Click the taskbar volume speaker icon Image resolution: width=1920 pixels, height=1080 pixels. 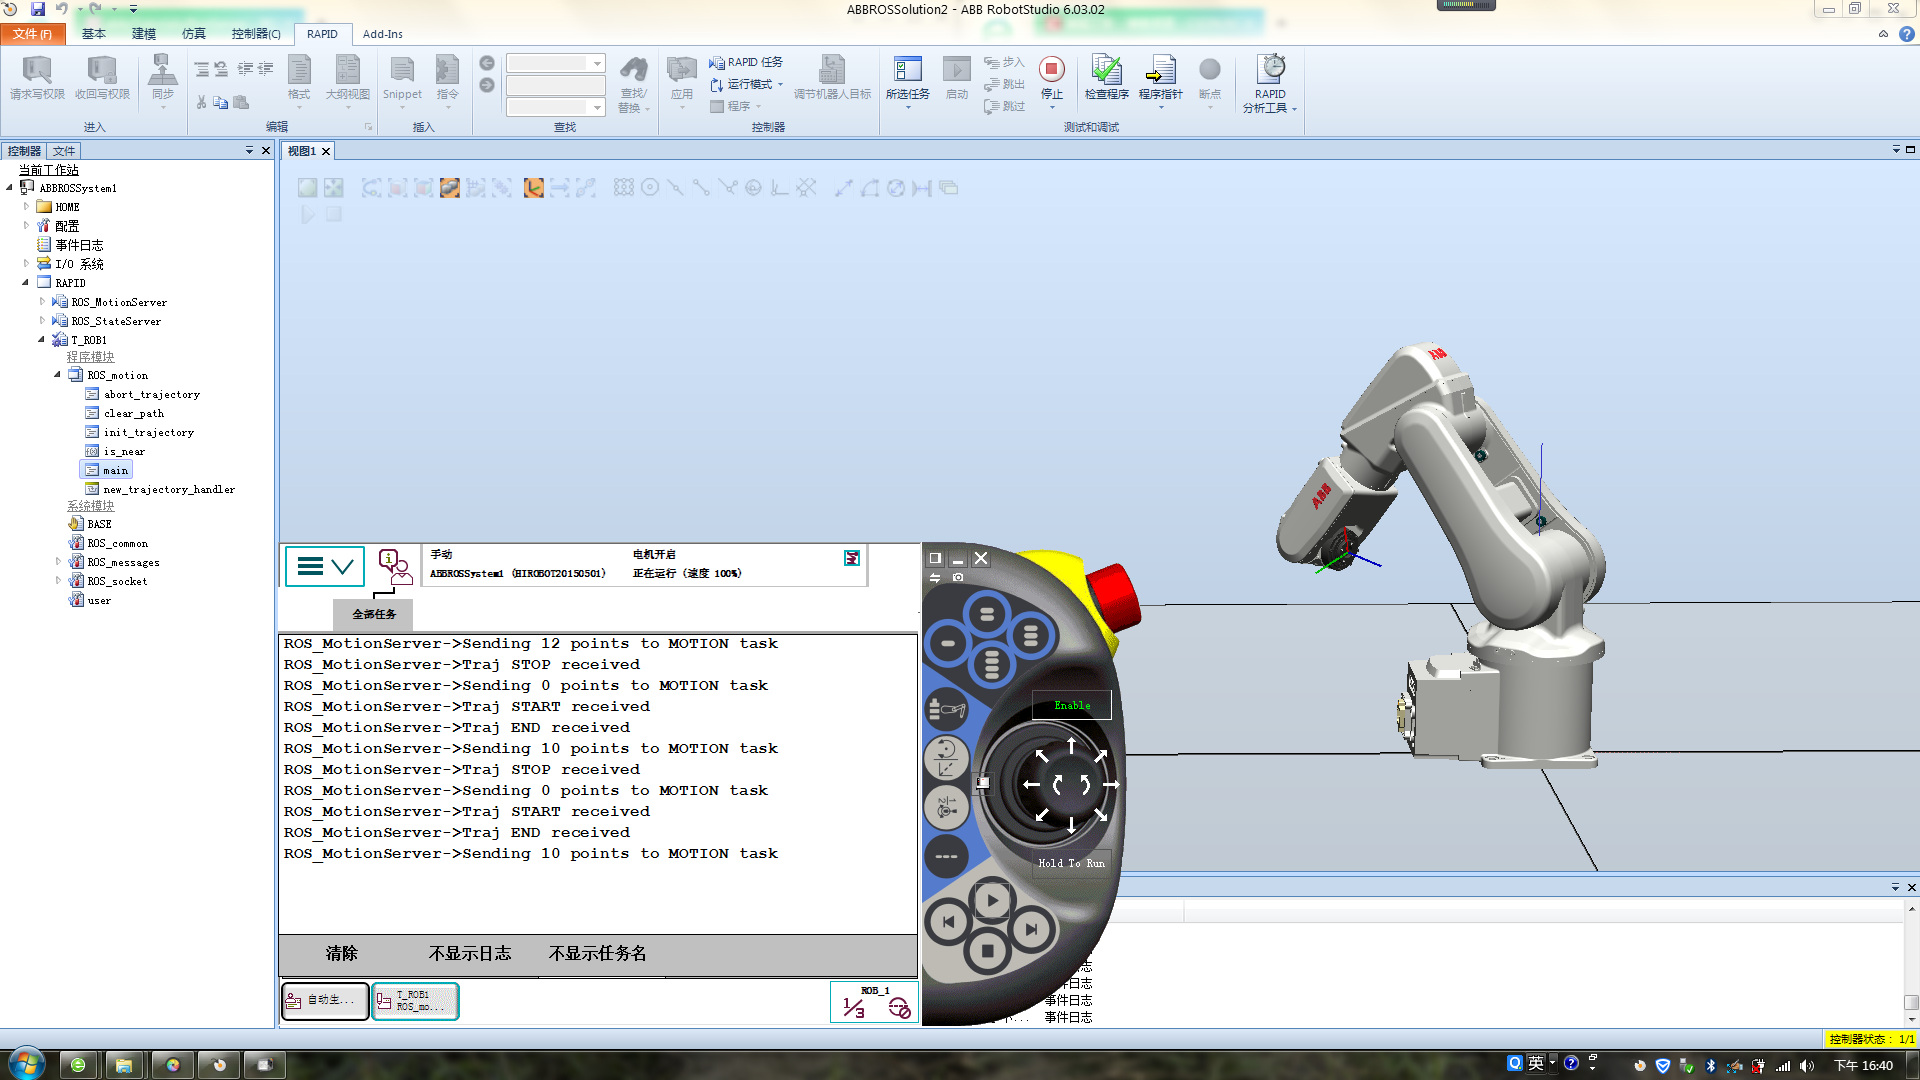click(1806, 1066)
